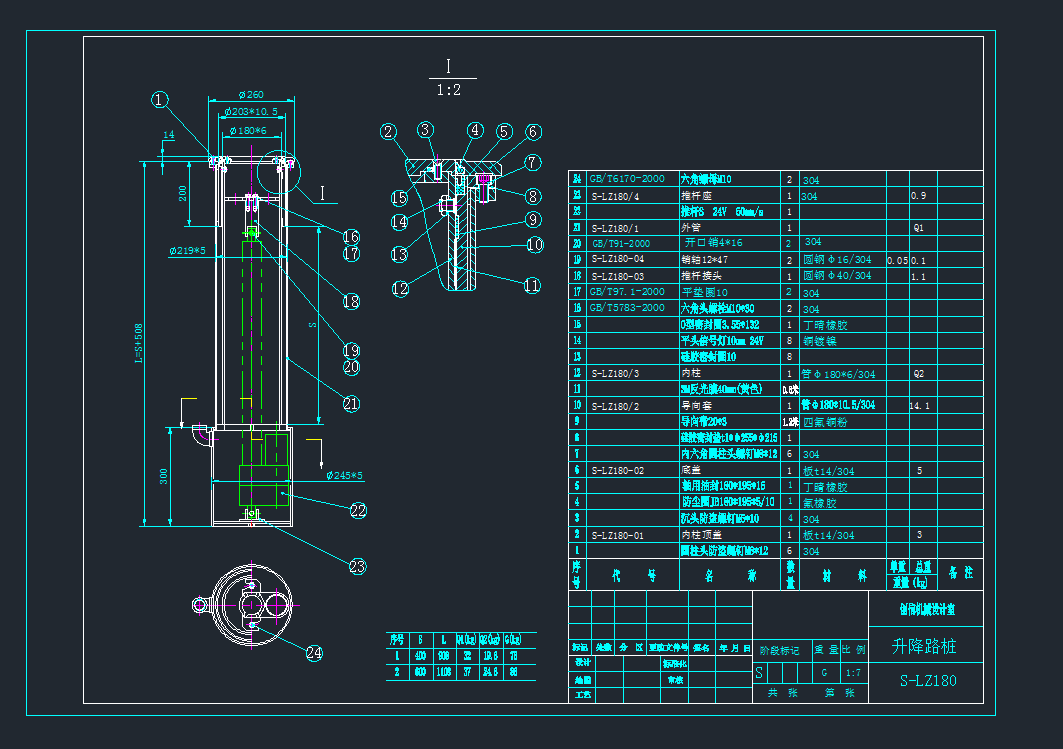Click the GB/T6170-2000 code in row 24
This screenshot has height=749, width=1063.
627,179
